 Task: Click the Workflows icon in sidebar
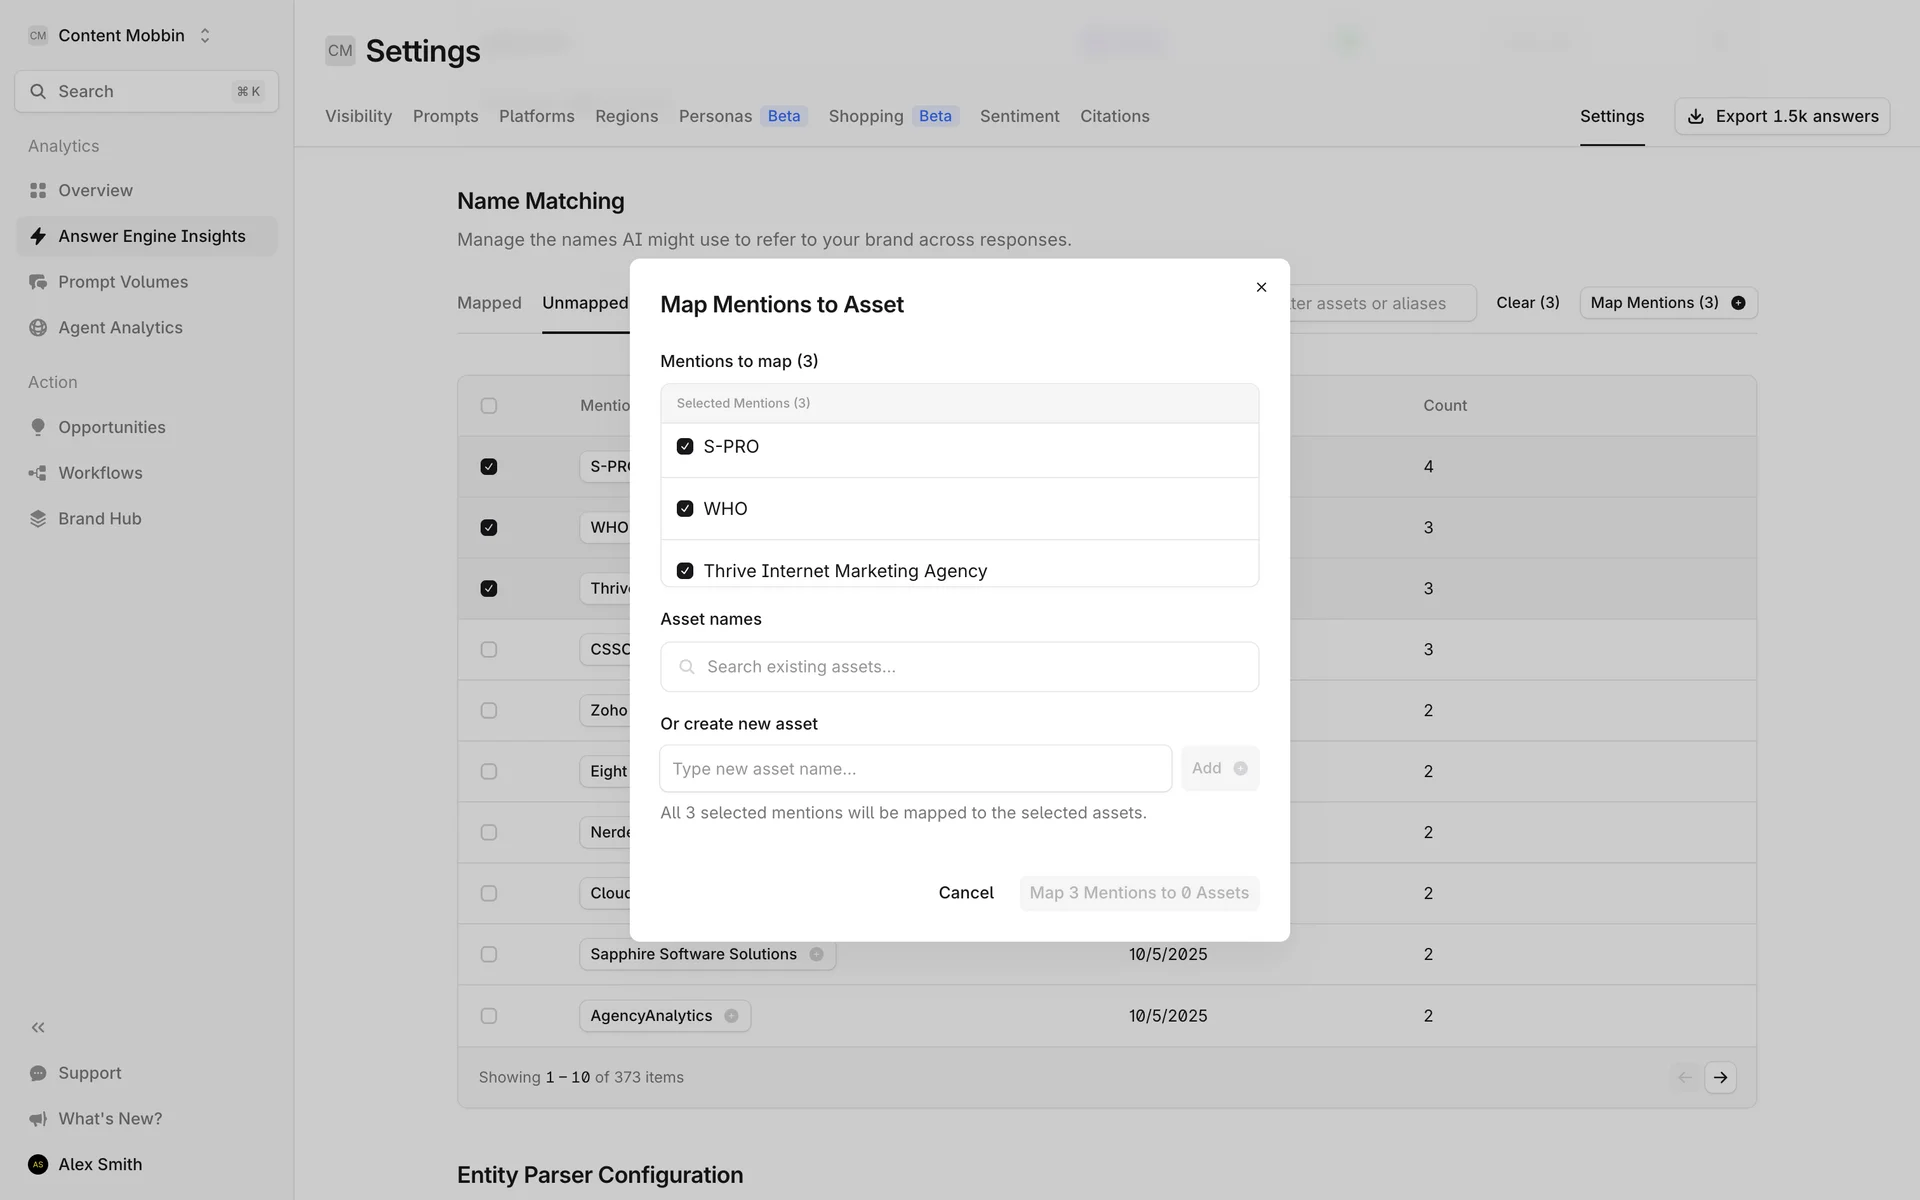(38, 473)
